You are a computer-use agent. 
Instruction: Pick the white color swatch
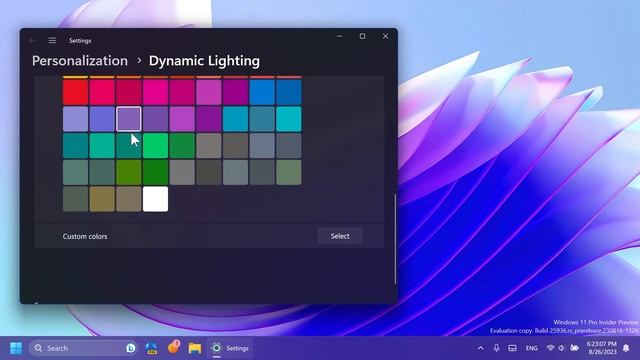156,199
